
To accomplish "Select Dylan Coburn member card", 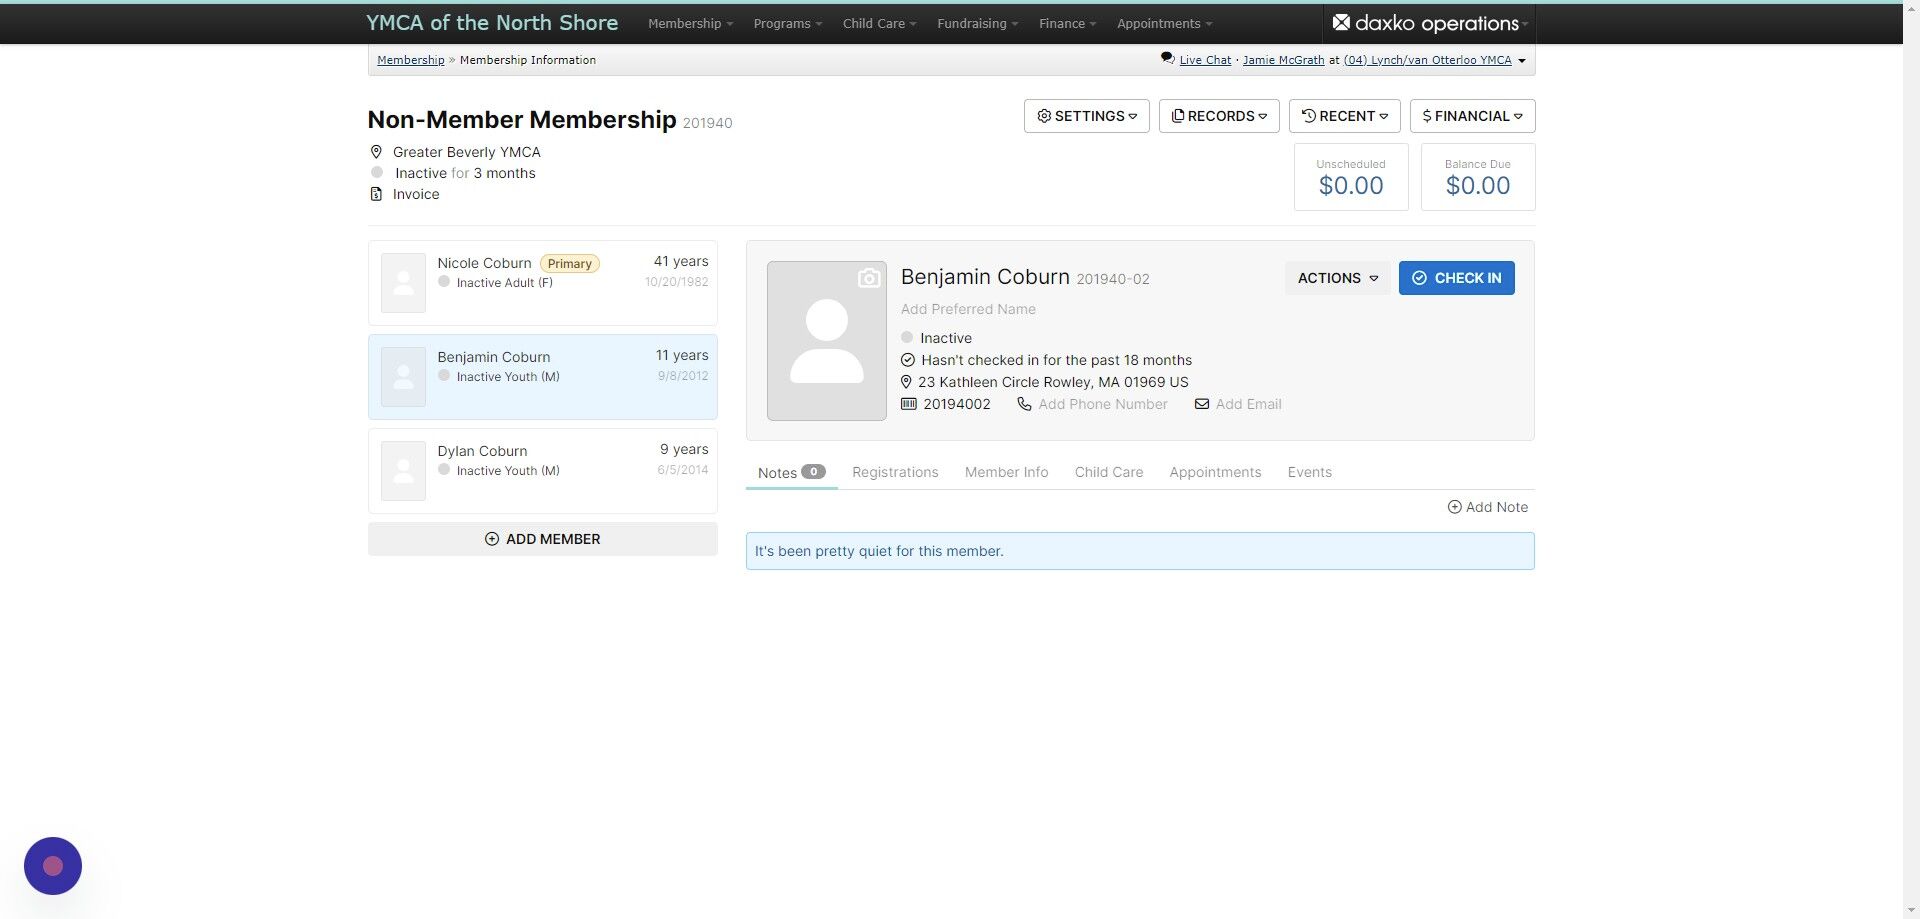I will [543, 471].
